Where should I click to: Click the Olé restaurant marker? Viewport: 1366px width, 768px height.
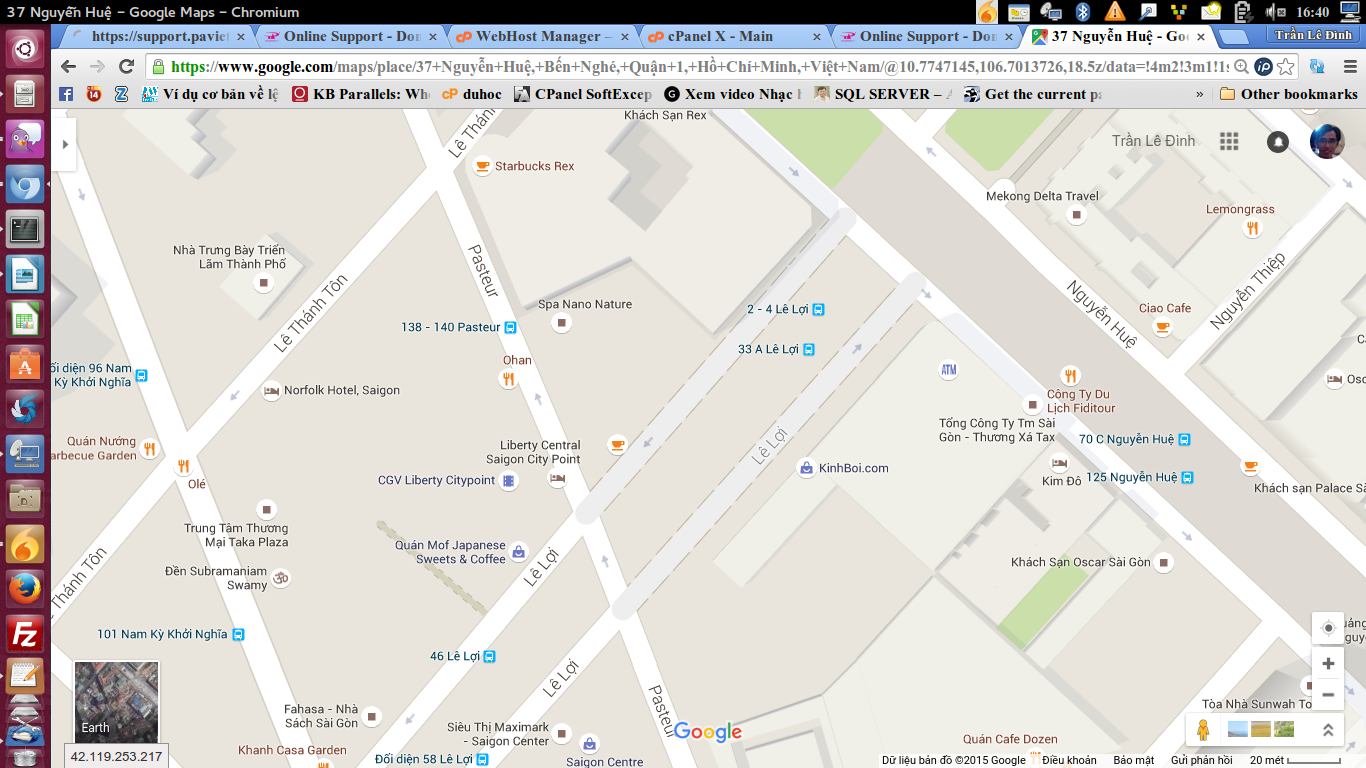[x=184, y=466]
